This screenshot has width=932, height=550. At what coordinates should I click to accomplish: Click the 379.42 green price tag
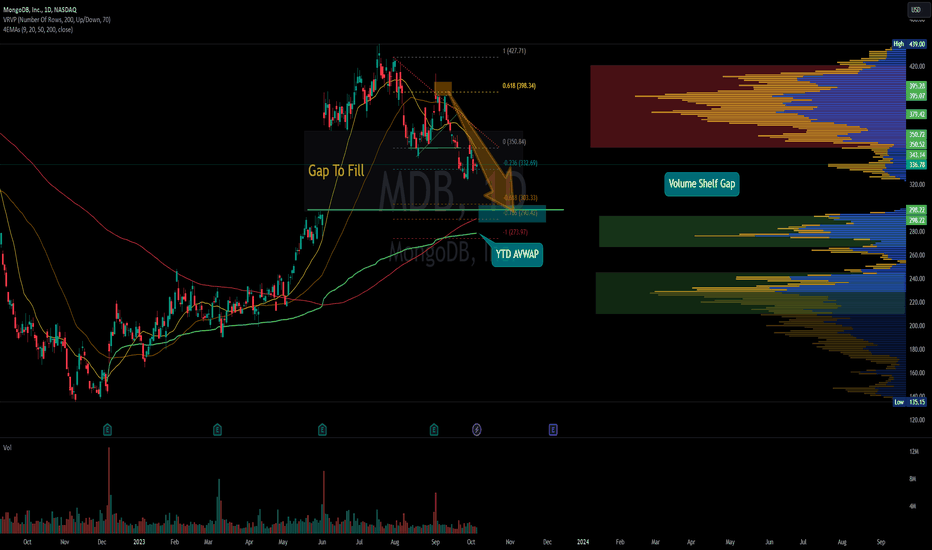pos(917,114)
